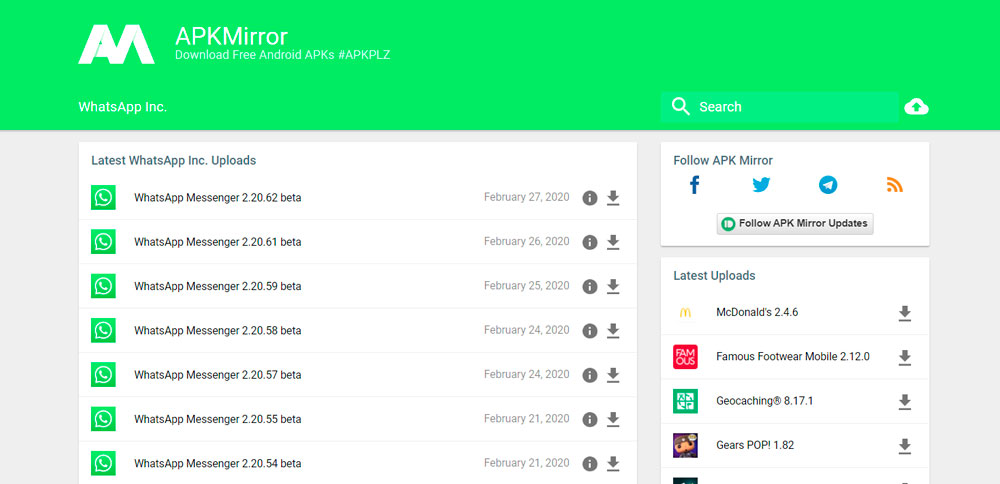Show info for WhatsApp Messenger 2.20.54 beta
Image resolution: width=1000 pixels, height=484 pixels.
(590, 463)
